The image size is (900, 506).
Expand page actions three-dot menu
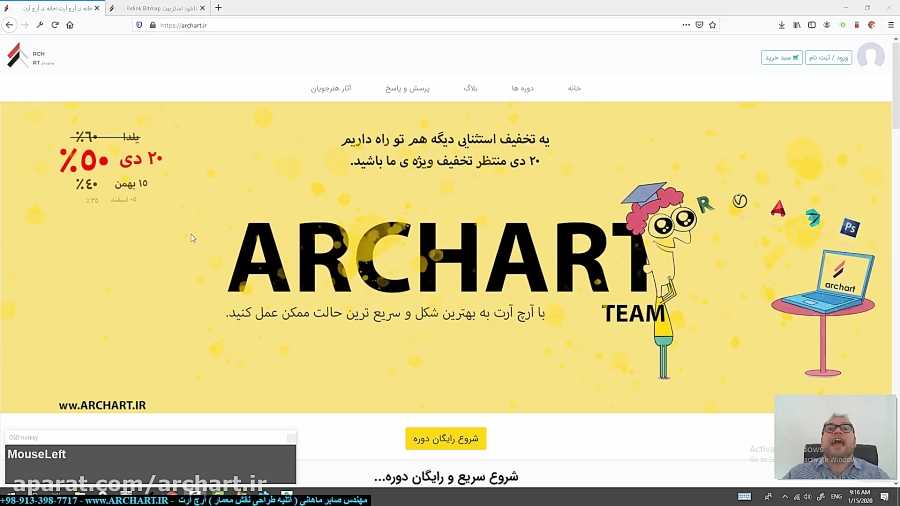click(x=685, y=25)
